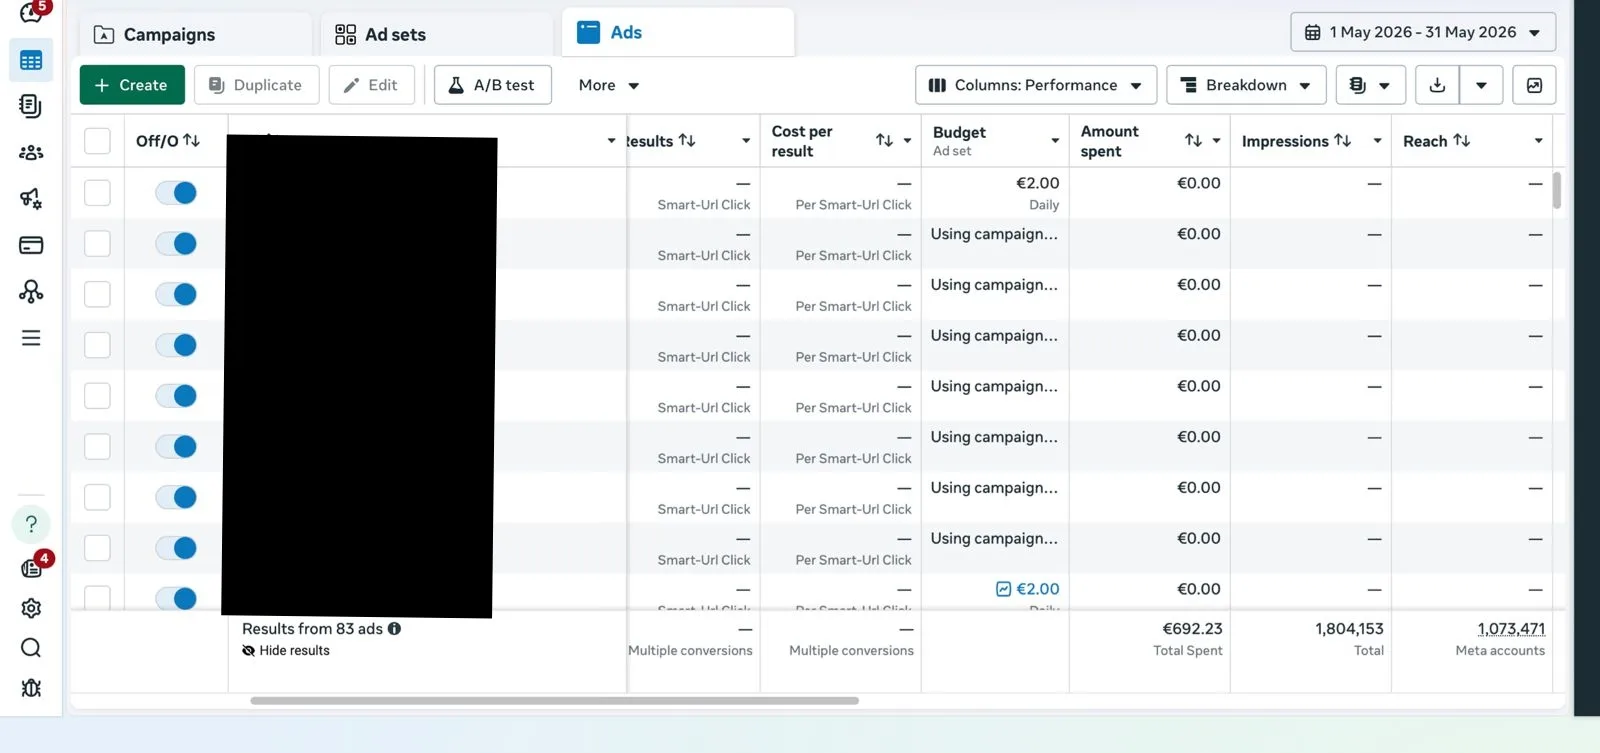Switch off the toggle in the second ad row
Screen dimensions: 1600x753
tap(176, 244)
